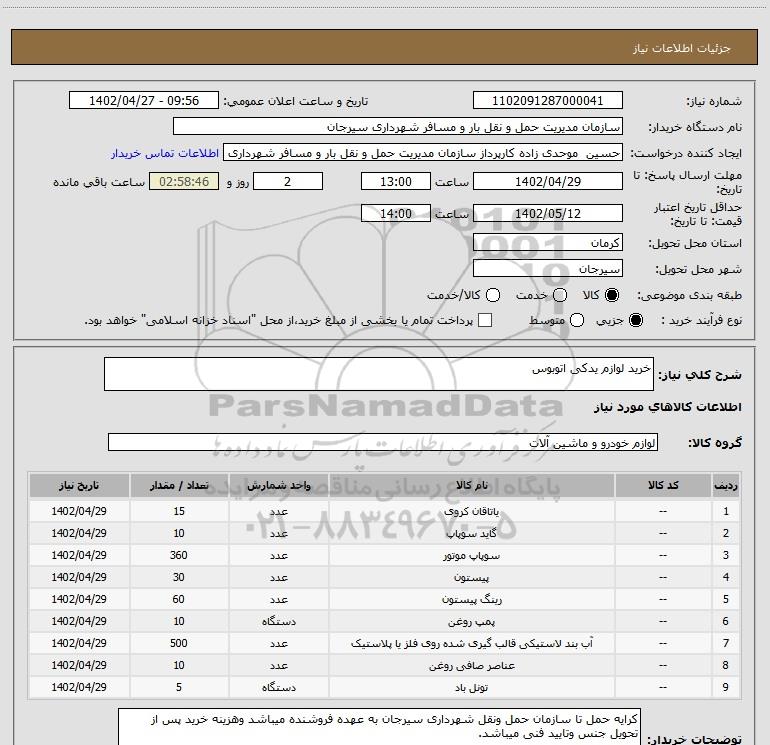Screen dimensions: 770x745
Task: Click the buyer notes text box
Action: click(x=380, y=727)
